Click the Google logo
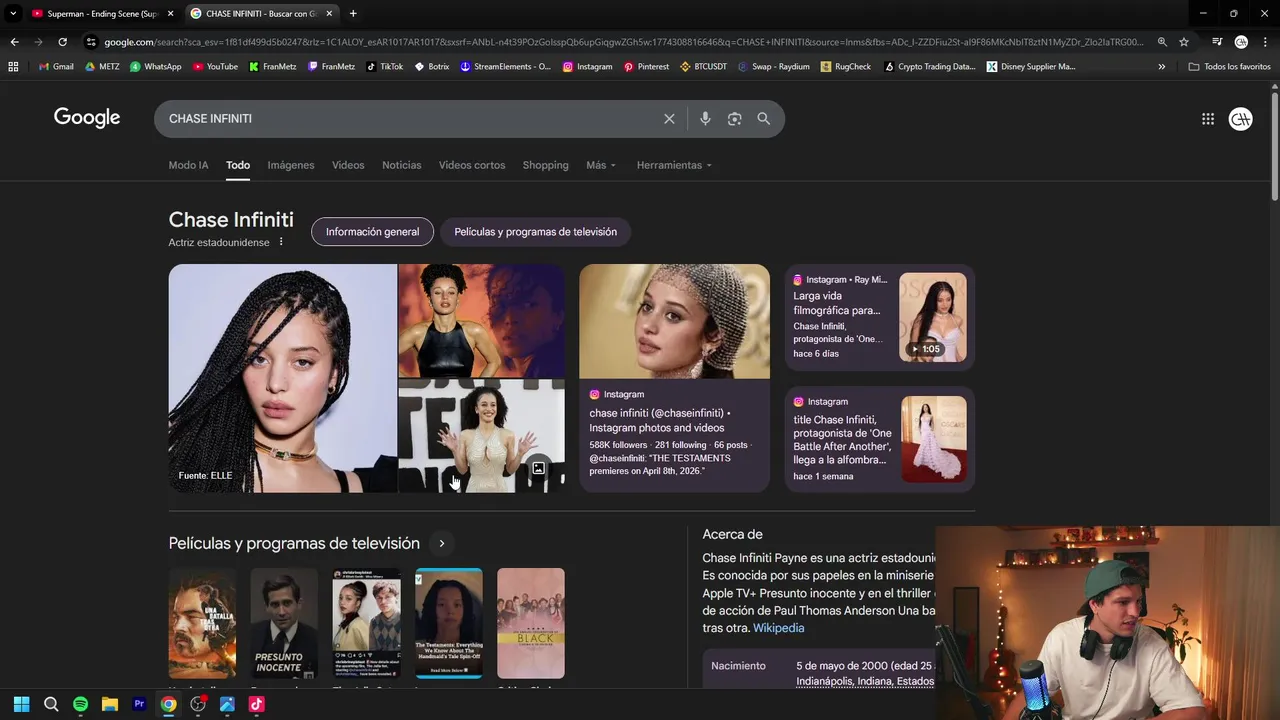Screen dimensions: 1280x720 [x=87, y=118]
